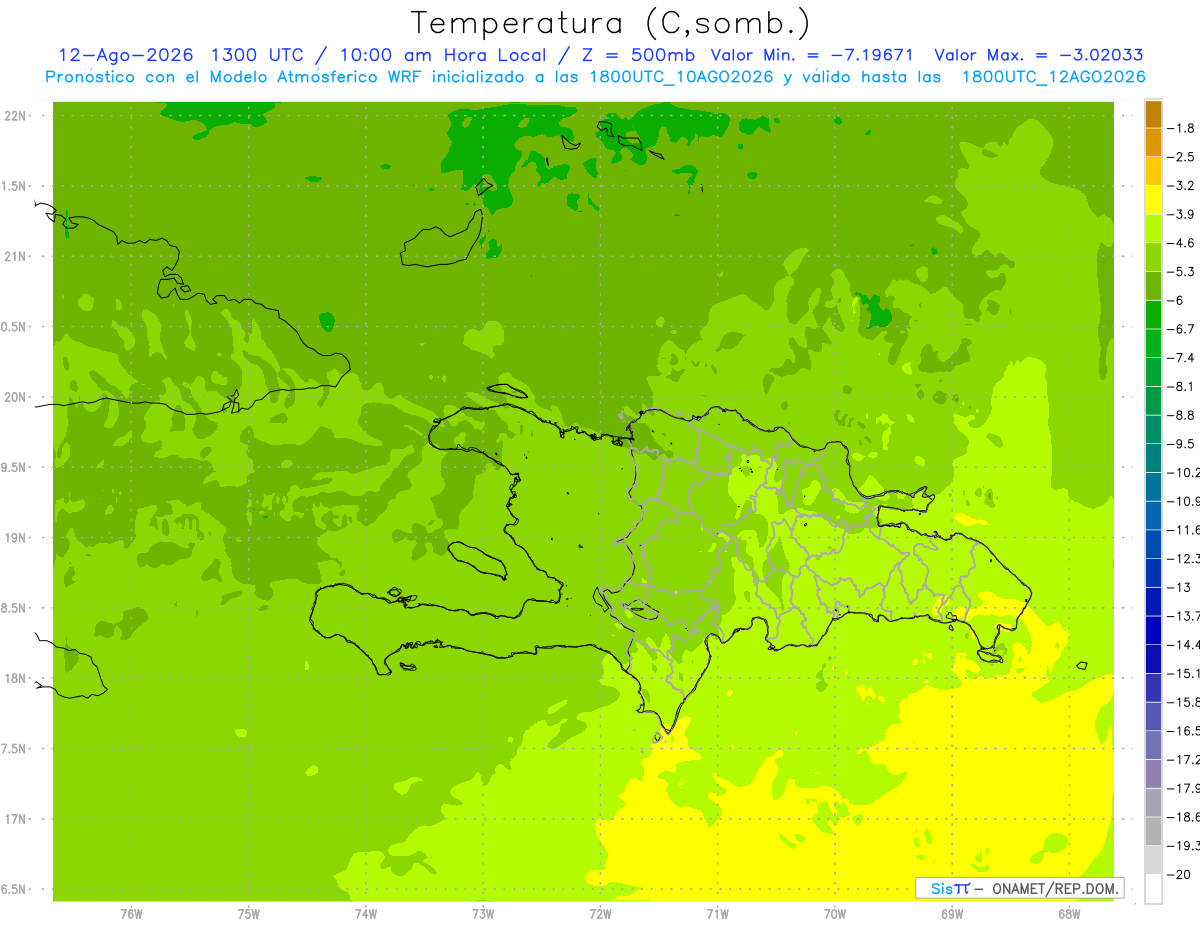Click the '74W' longitude label
Screen dimensions: 1200x927
click(366, 913)
